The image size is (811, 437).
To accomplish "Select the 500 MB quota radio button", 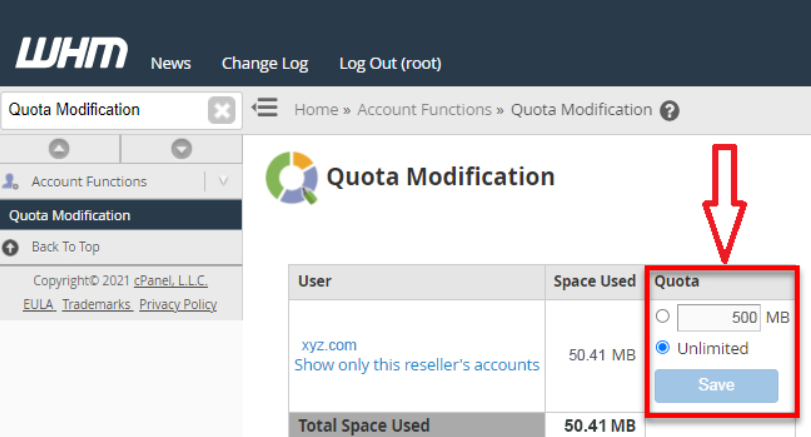I will click(x=662, y=316).
